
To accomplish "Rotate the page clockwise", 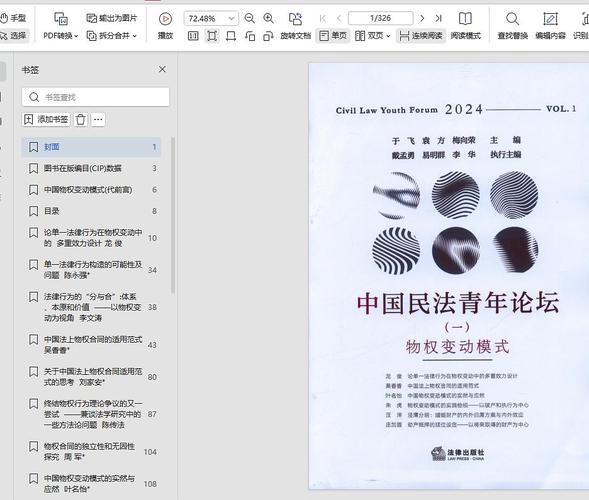I will (268, 36).
